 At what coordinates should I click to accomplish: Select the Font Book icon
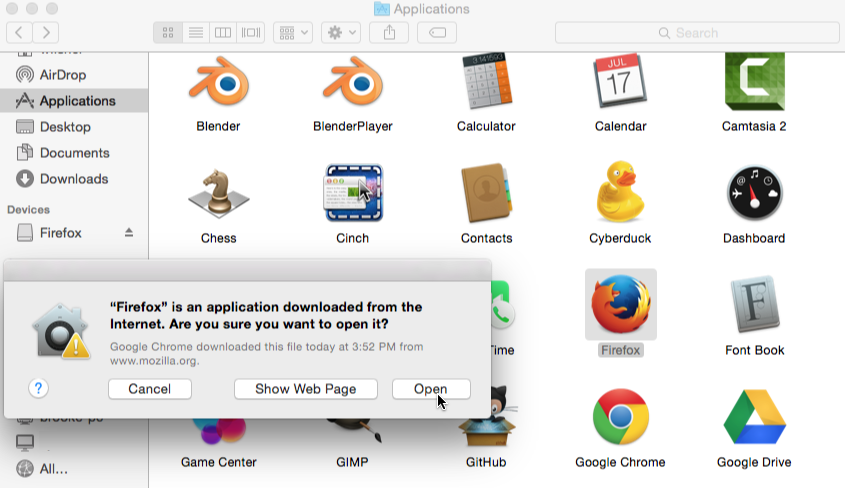point(754,305)
